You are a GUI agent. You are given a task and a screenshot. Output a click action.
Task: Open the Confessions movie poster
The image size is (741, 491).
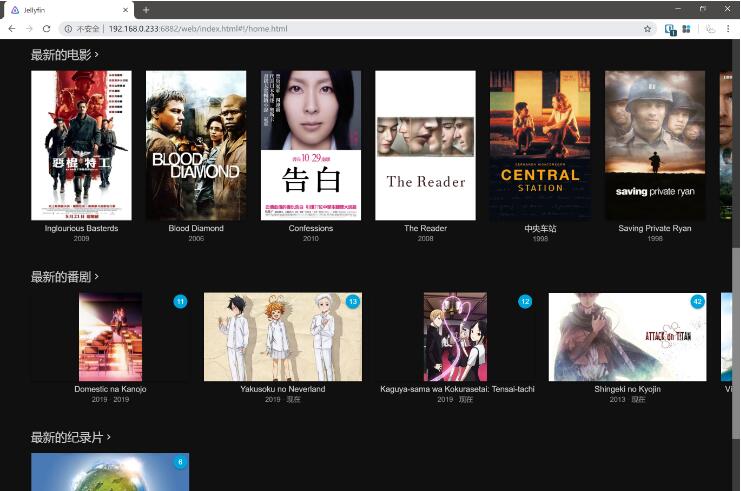click(311, 146)
